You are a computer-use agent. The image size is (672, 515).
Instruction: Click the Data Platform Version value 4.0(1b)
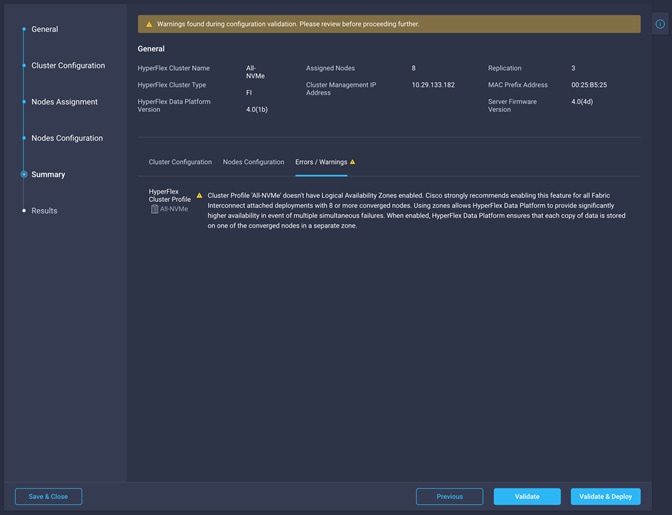pyautogui.click(x=257, y=109)
